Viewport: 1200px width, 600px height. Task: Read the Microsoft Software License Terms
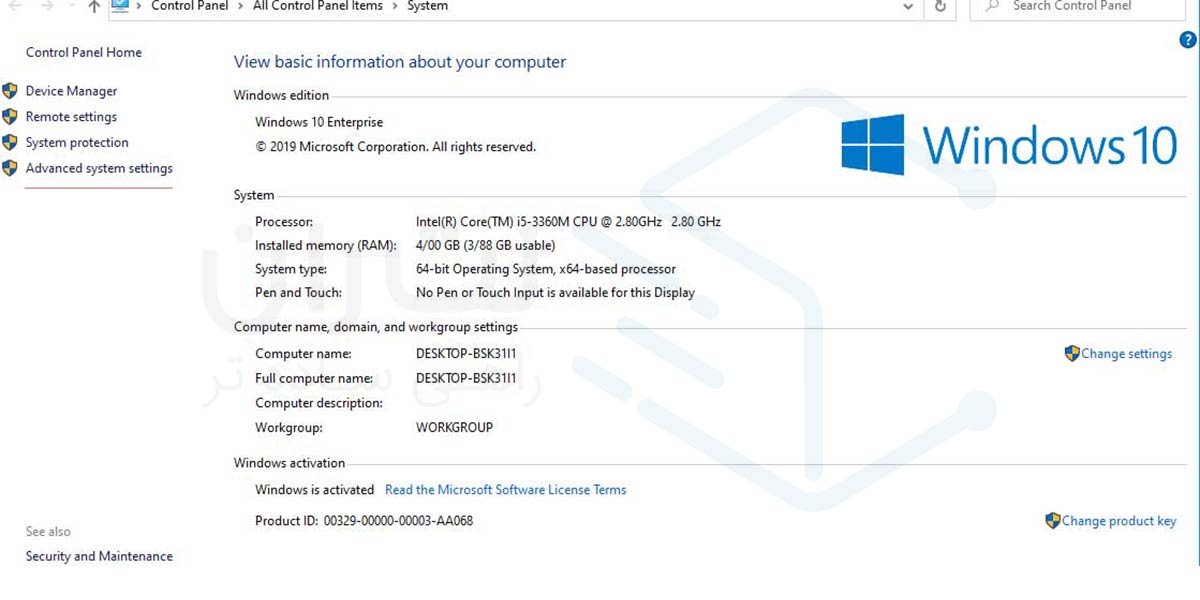click(505, 490)
